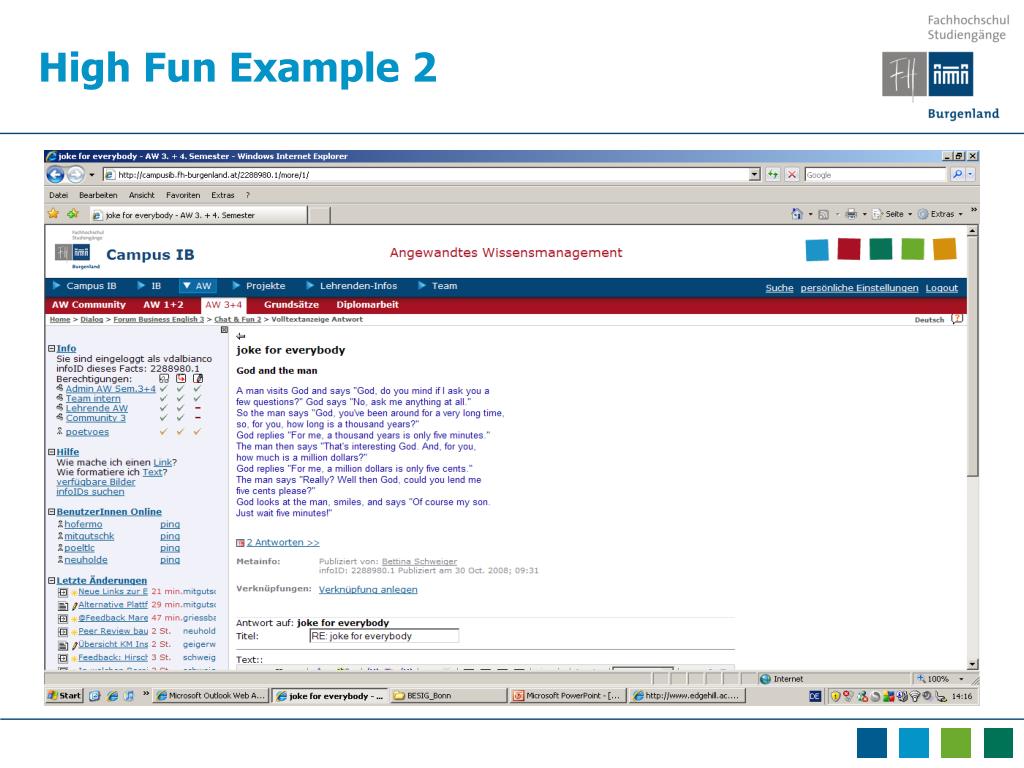The image size is (1024, 768).
Task: Collapse the Letzte Änderungen section box
Action: pos(52,580)
